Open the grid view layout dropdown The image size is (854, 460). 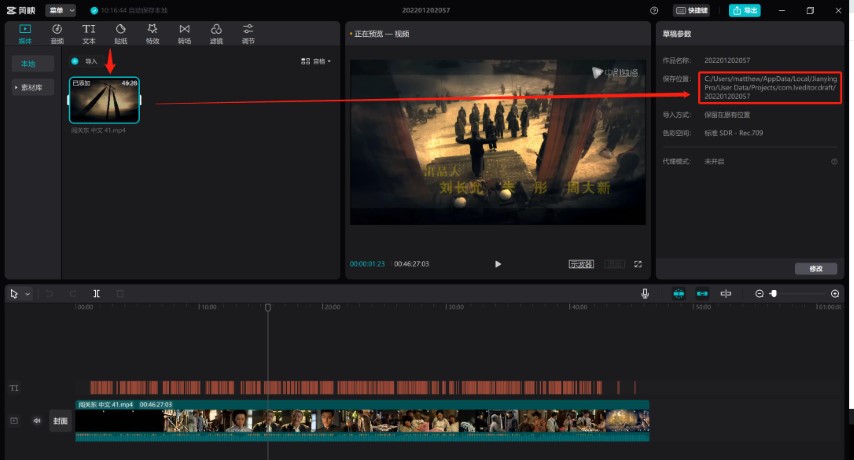tap(316, 62)
